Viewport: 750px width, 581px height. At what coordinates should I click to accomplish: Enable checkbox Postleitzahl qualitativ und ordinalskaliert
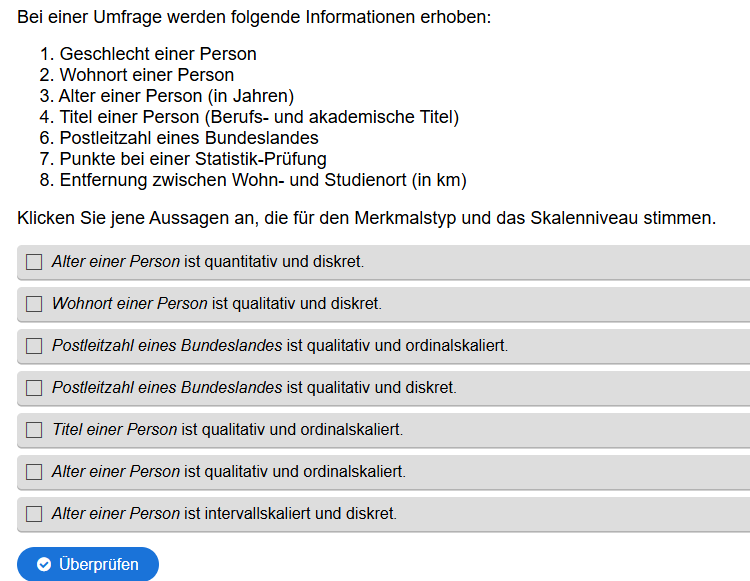(34, 346)
